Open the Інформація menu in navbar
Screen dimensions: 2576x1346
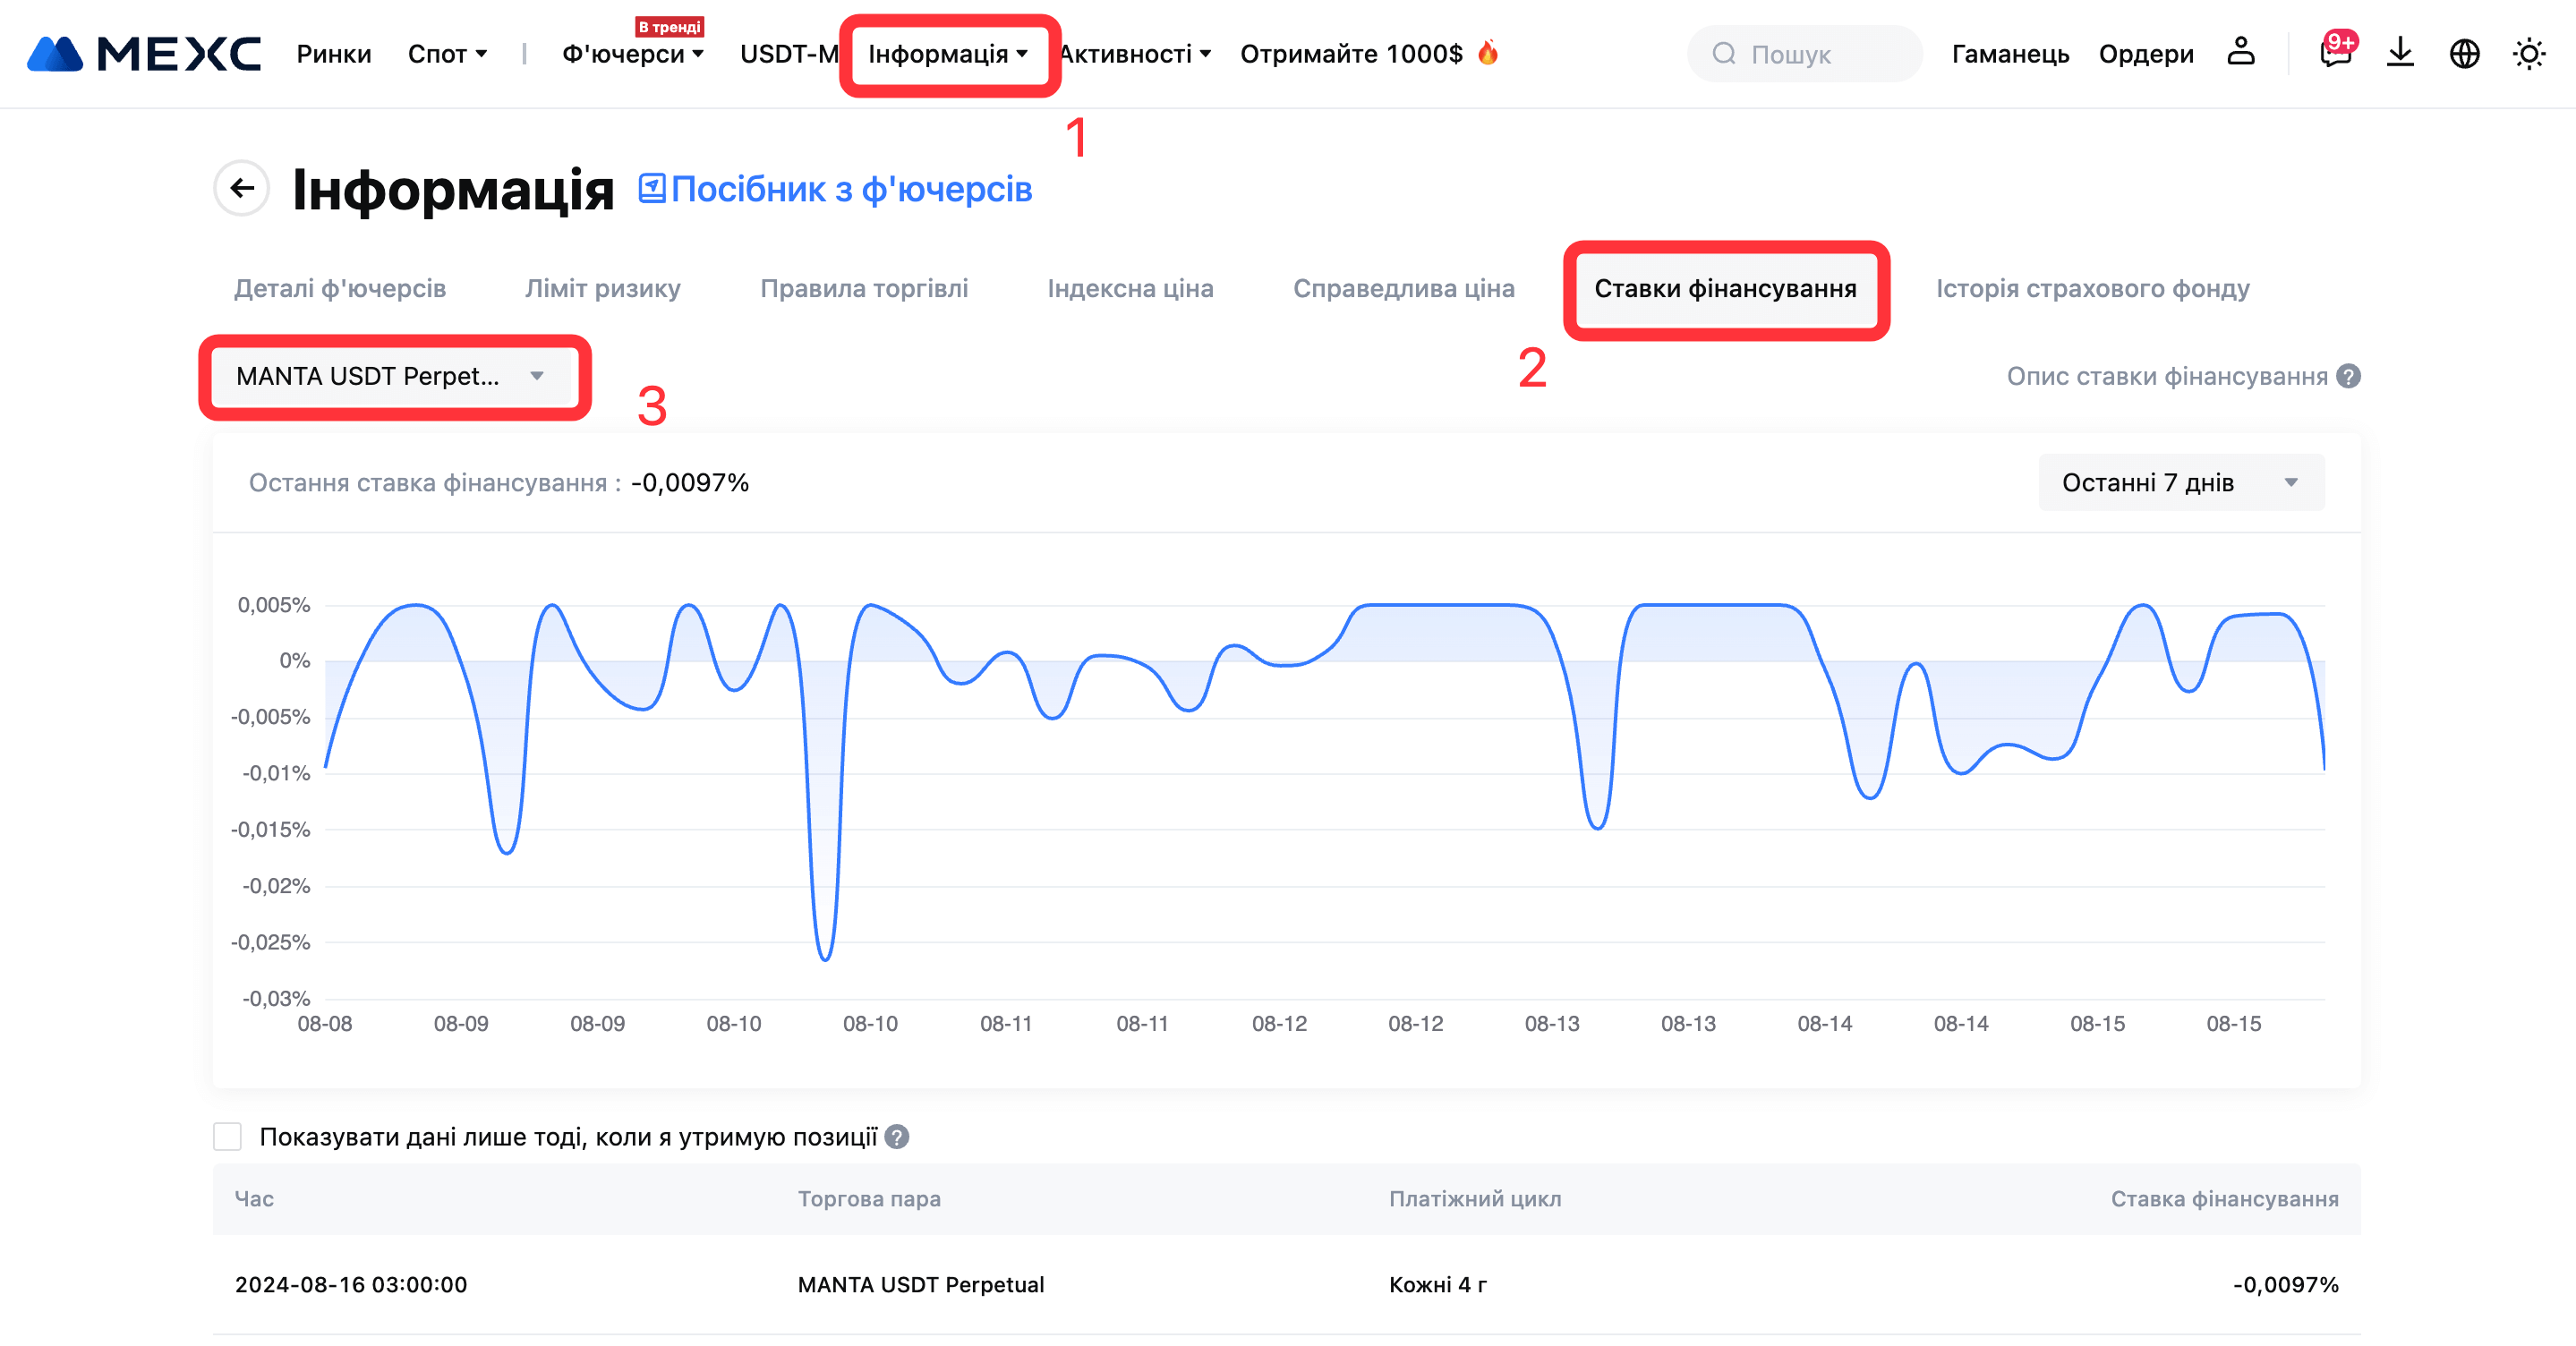click(x=947, y=54)
